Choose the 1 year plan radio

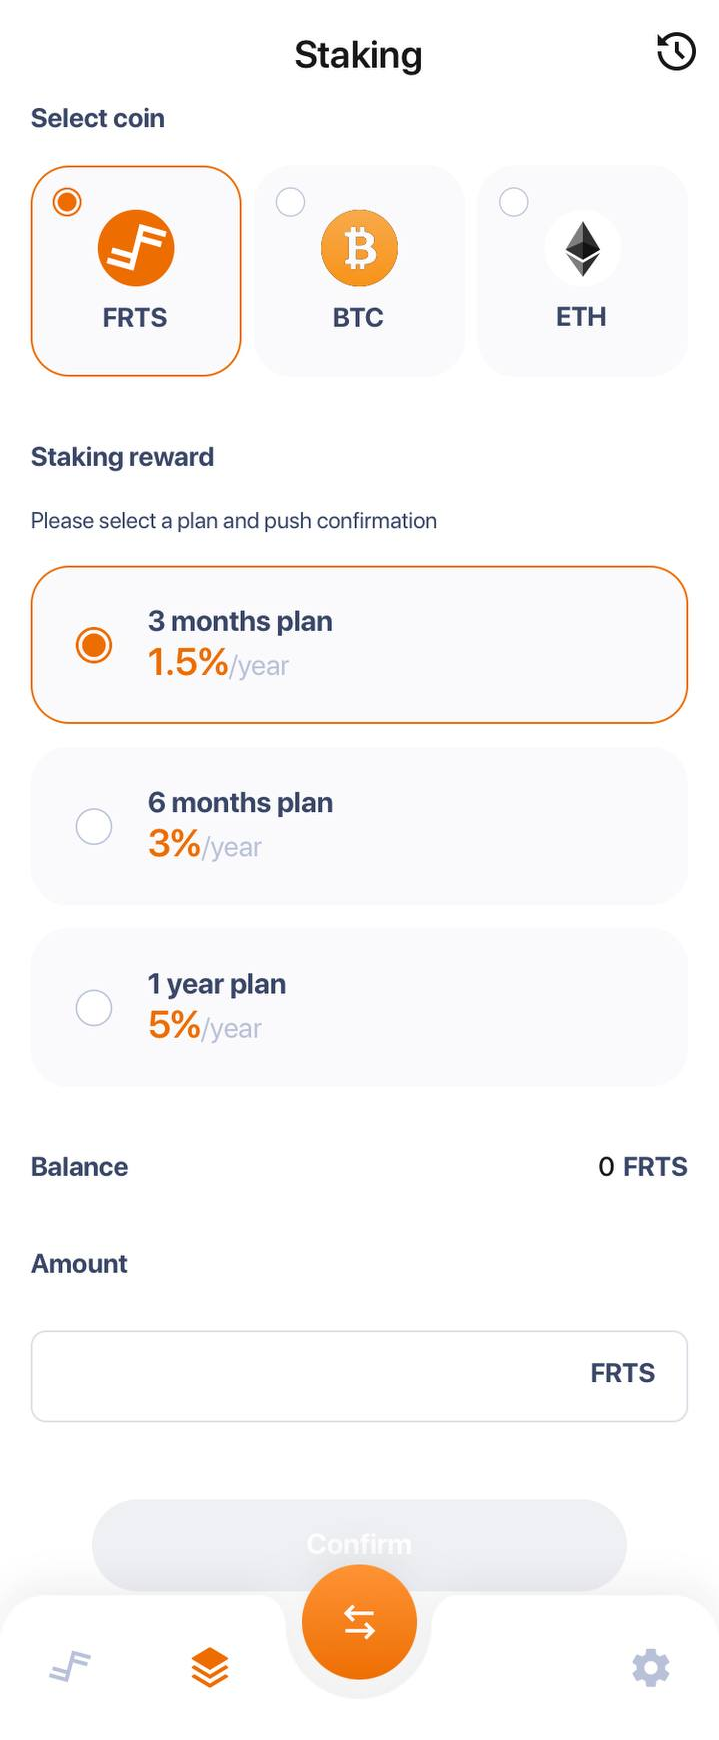click(x=94, y=1008)
